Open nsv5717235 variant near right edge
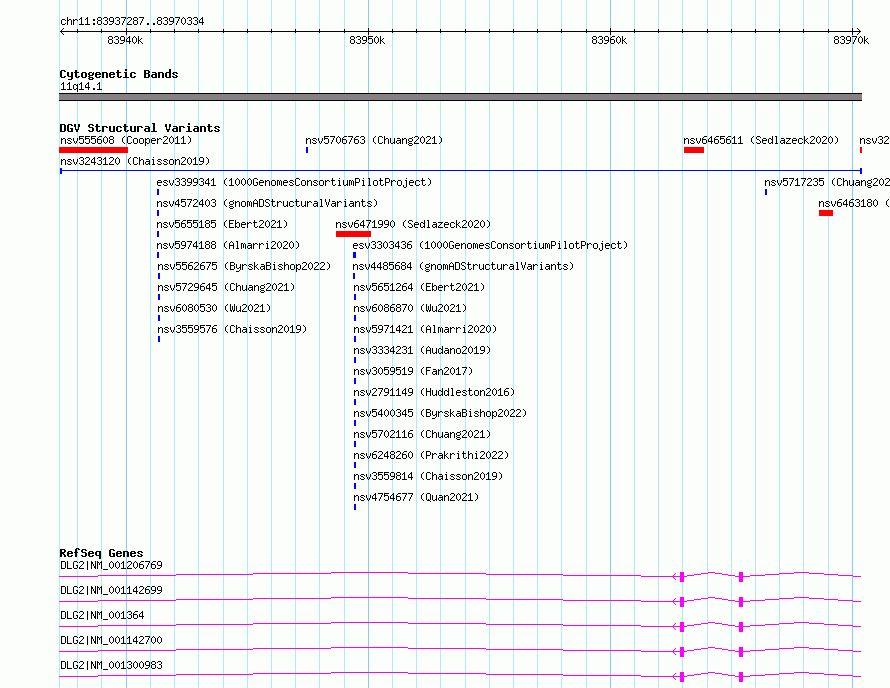 [x=827, y=182]
